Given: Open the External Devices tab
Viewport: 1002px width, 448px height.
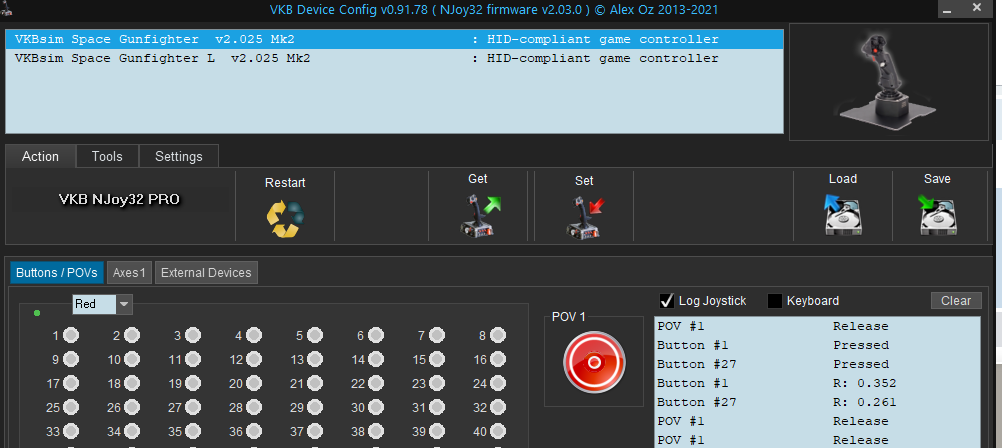Looking at the screenshot, I should (206, 273).
